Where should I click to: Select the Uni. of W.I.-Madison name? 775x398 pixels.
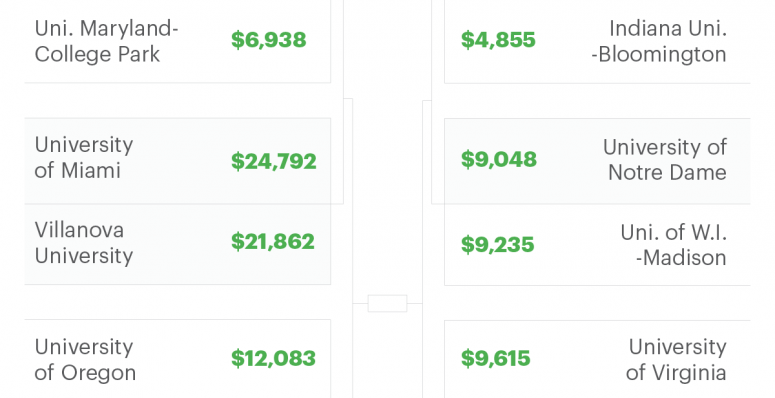point(674,245)
